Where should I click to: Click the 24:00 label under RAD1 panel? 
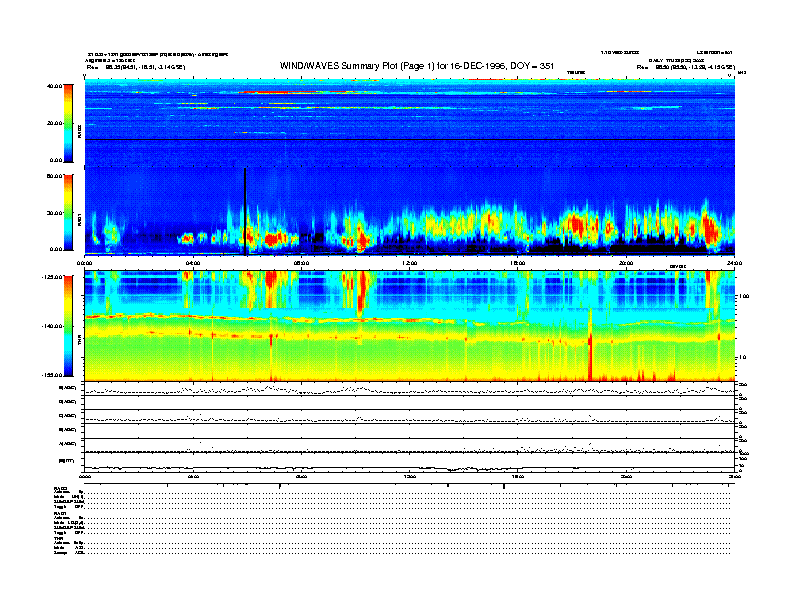tap(734, 263)
